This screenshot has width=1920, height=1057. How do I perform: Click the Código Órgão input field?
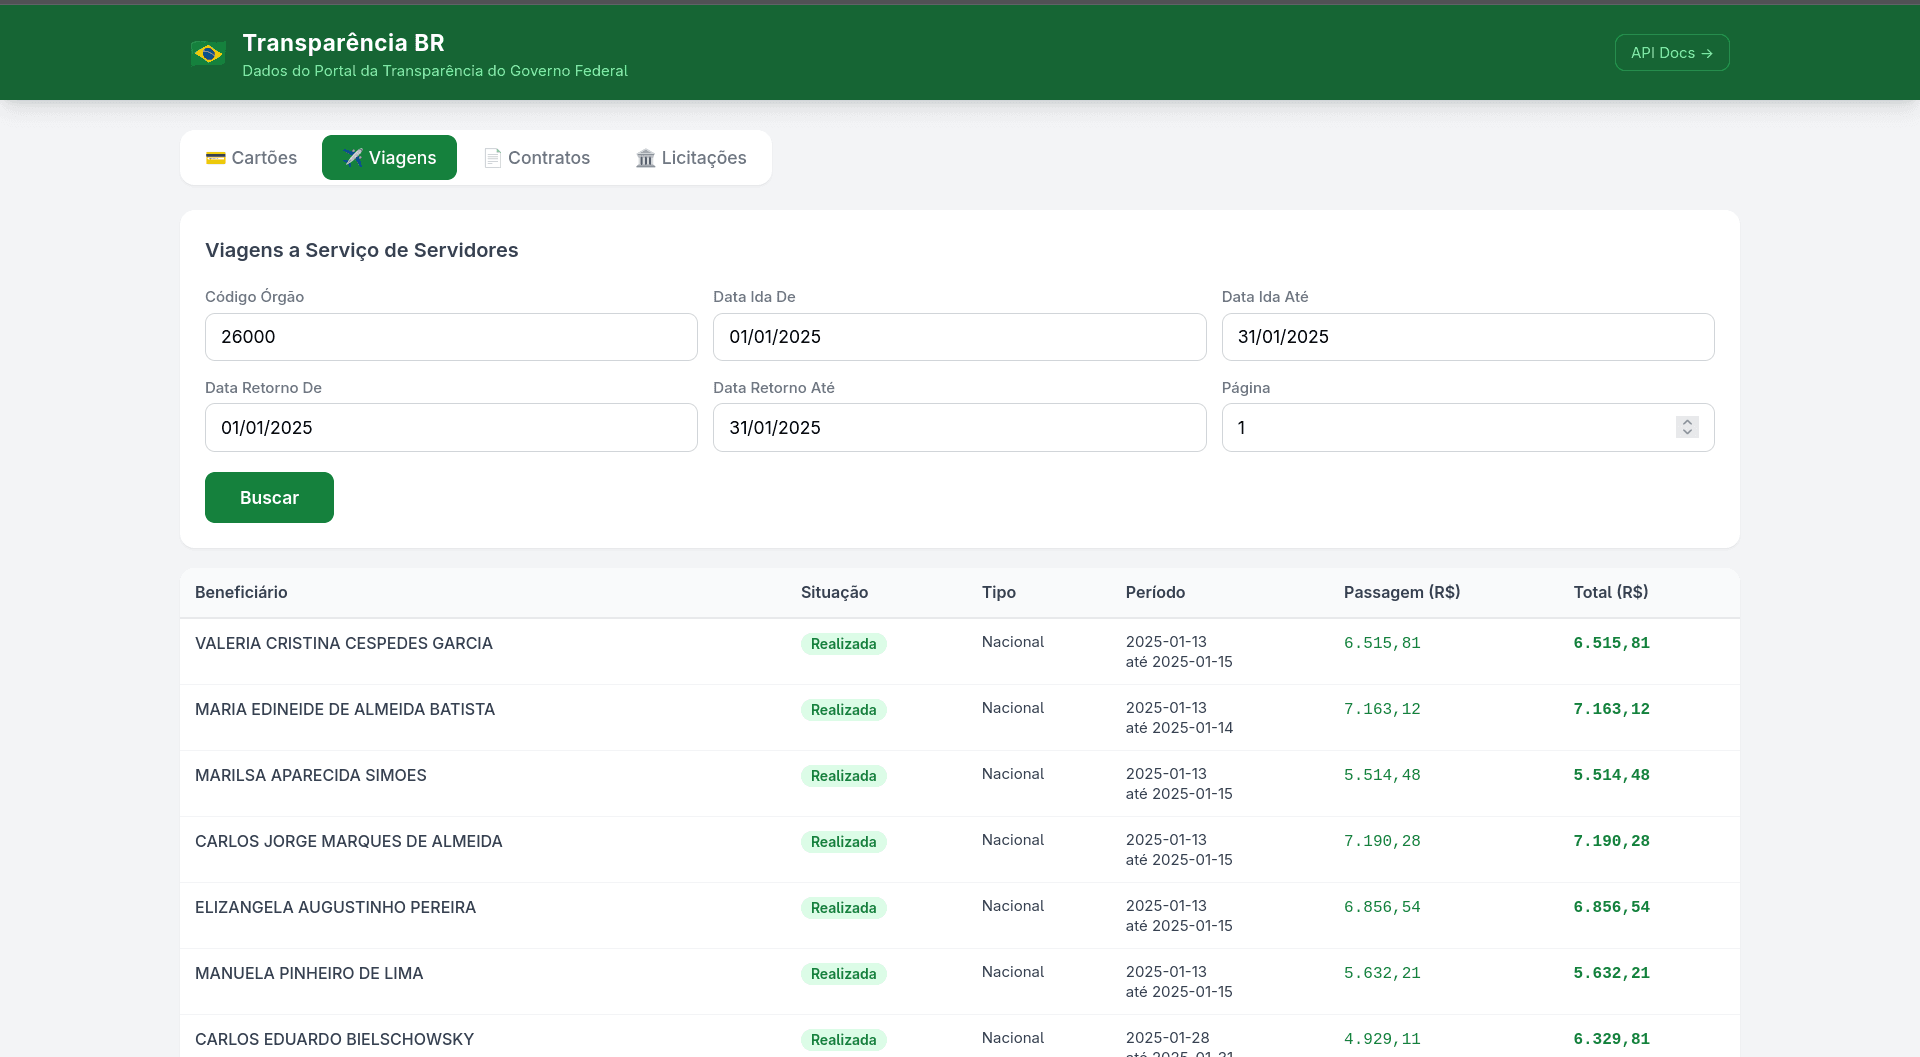[x=451, y=337]
